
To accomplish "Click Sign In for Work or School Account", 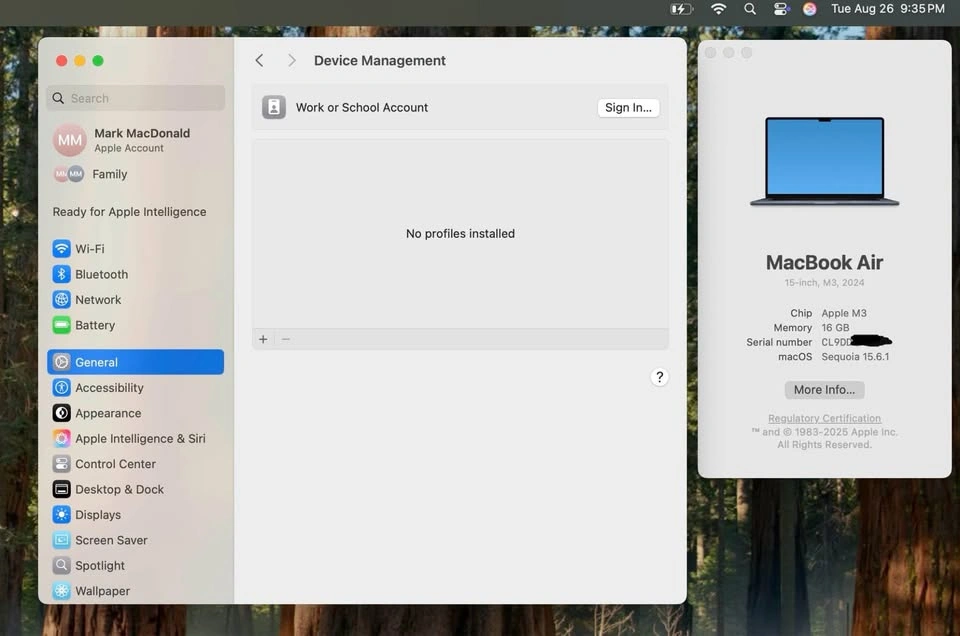I will point(628,108).
